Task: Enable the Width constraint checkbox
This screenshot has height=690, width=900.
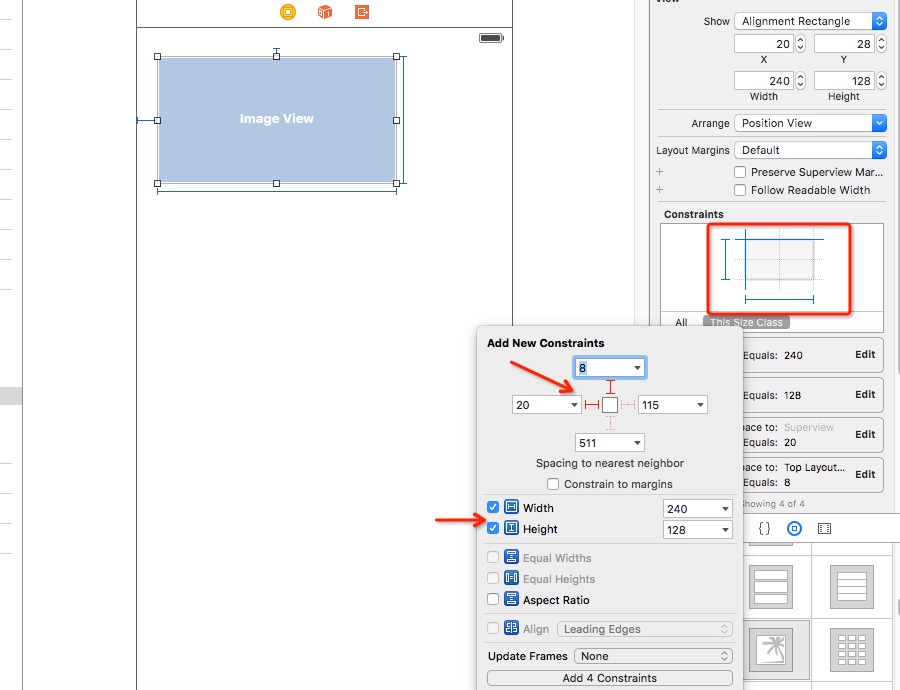Action: (x=492, y=507)
